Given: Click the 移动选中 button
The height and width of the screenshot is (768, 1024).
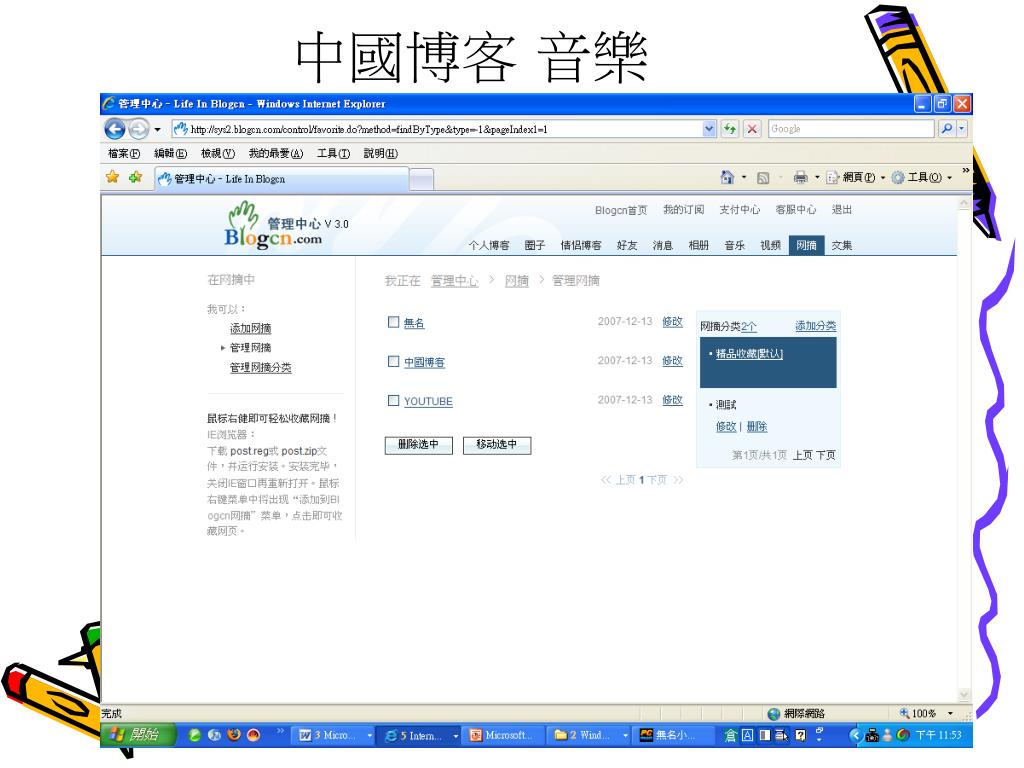Looking at the screenshot, I should click(x=497, y=445).
